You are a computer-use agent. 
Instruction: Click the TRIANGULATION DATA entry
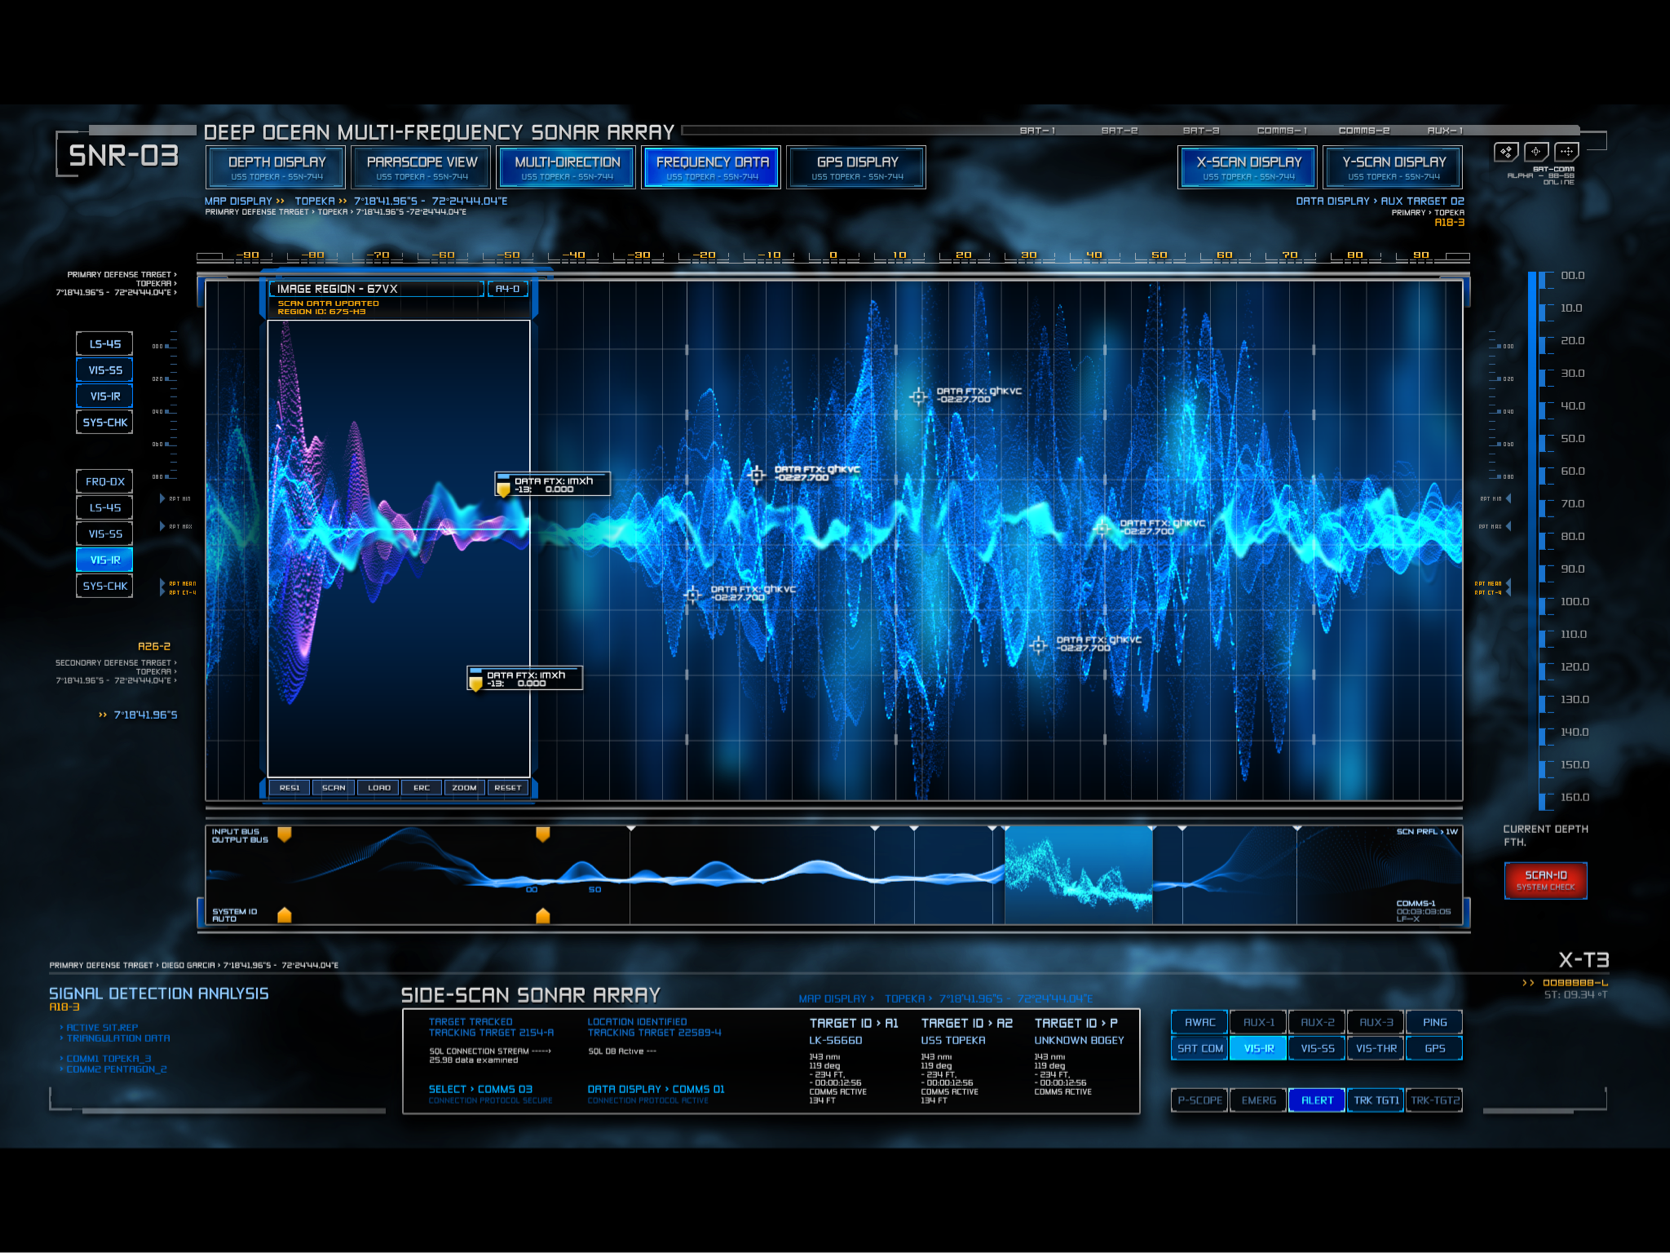[x=118, y=1038]
